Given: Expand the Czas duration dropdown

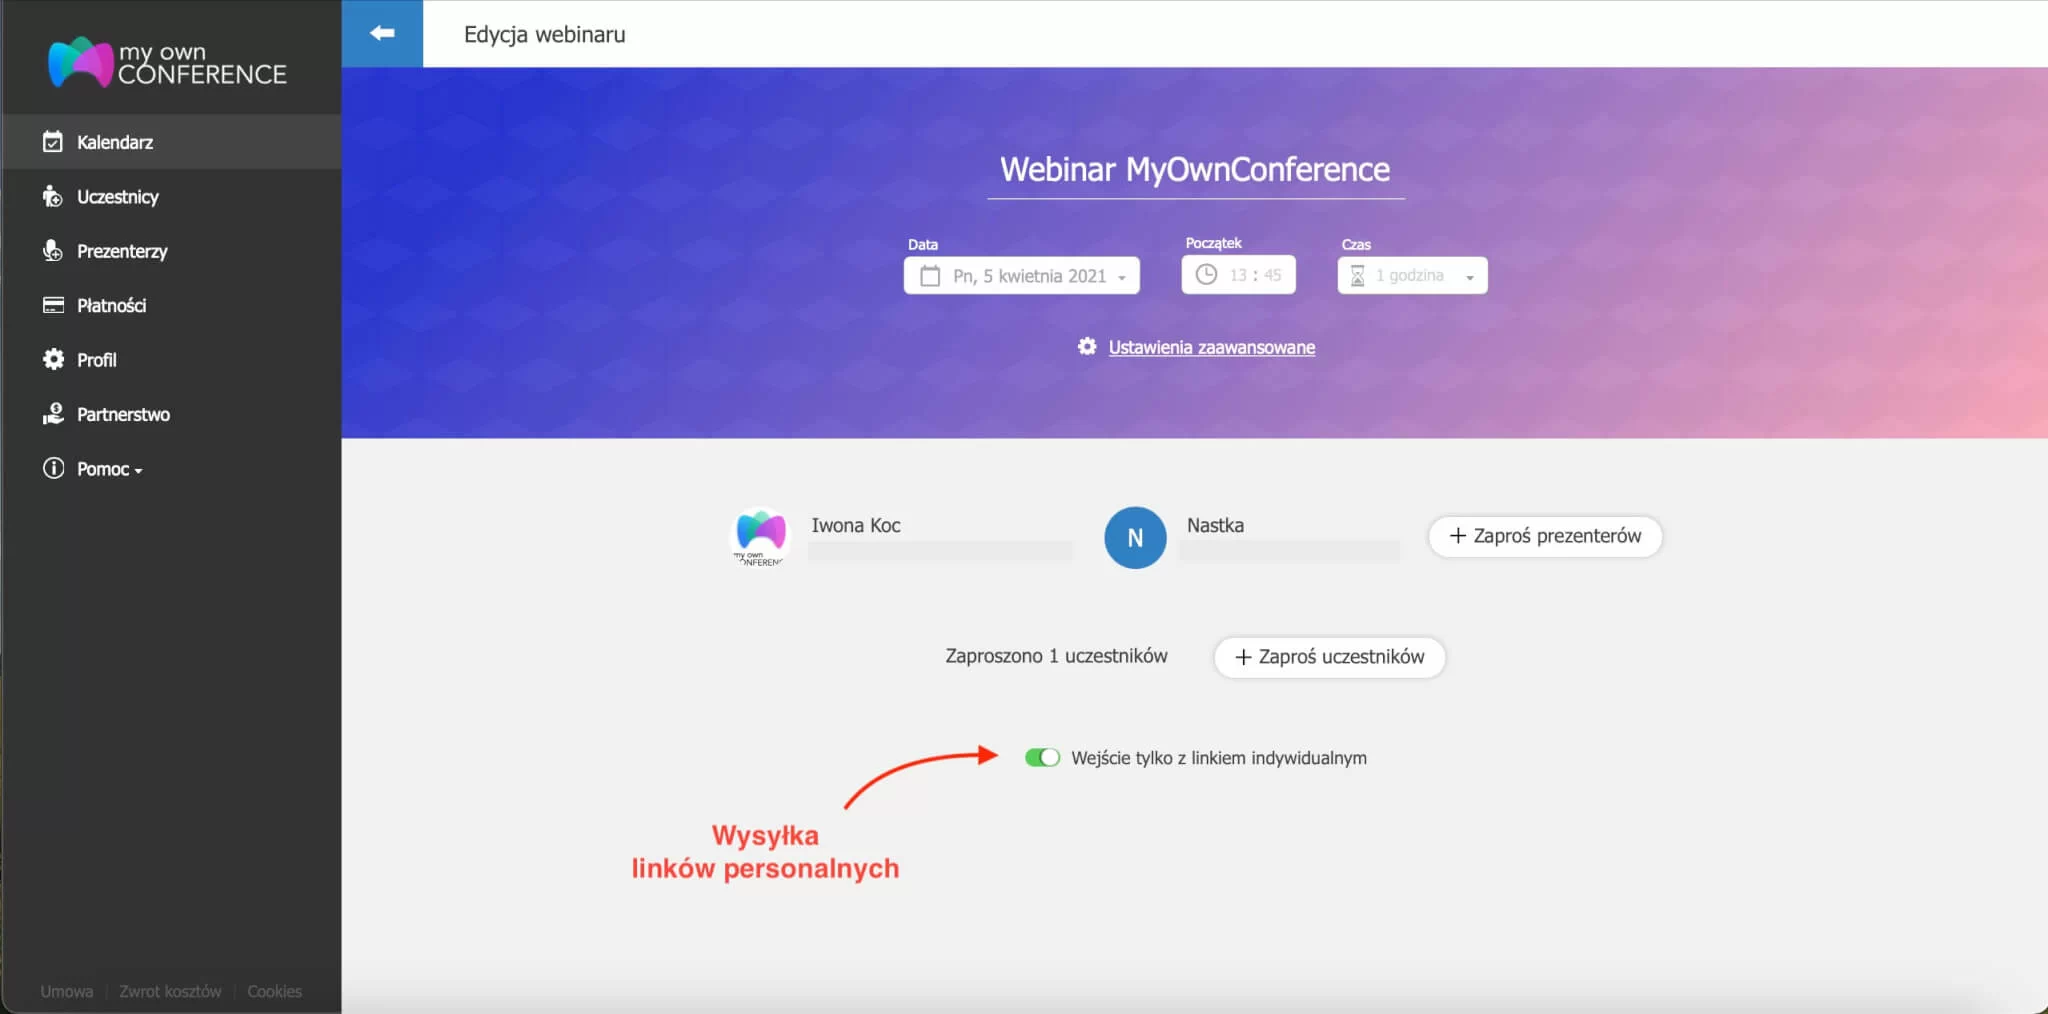Looking at the screenshot, I should tap(1412, 276).
